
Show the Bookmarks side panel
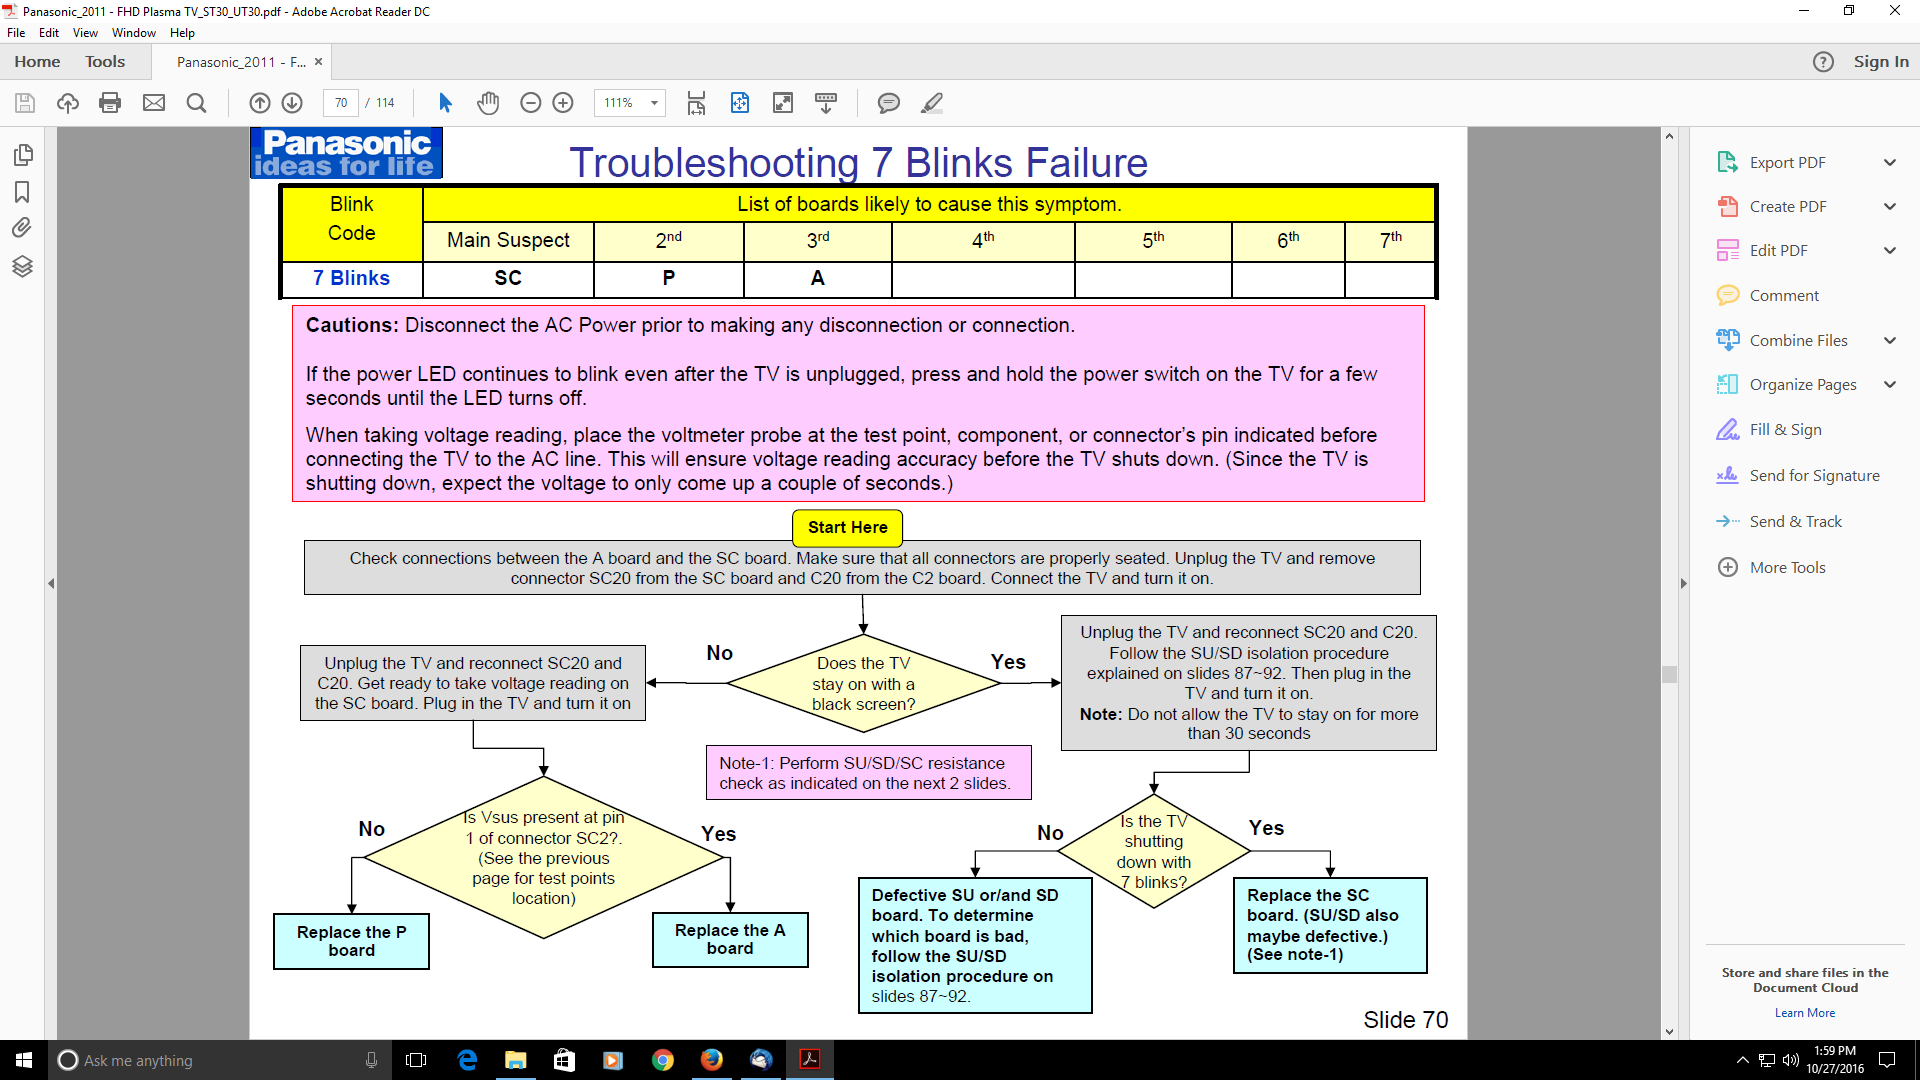tap(22, 192)
